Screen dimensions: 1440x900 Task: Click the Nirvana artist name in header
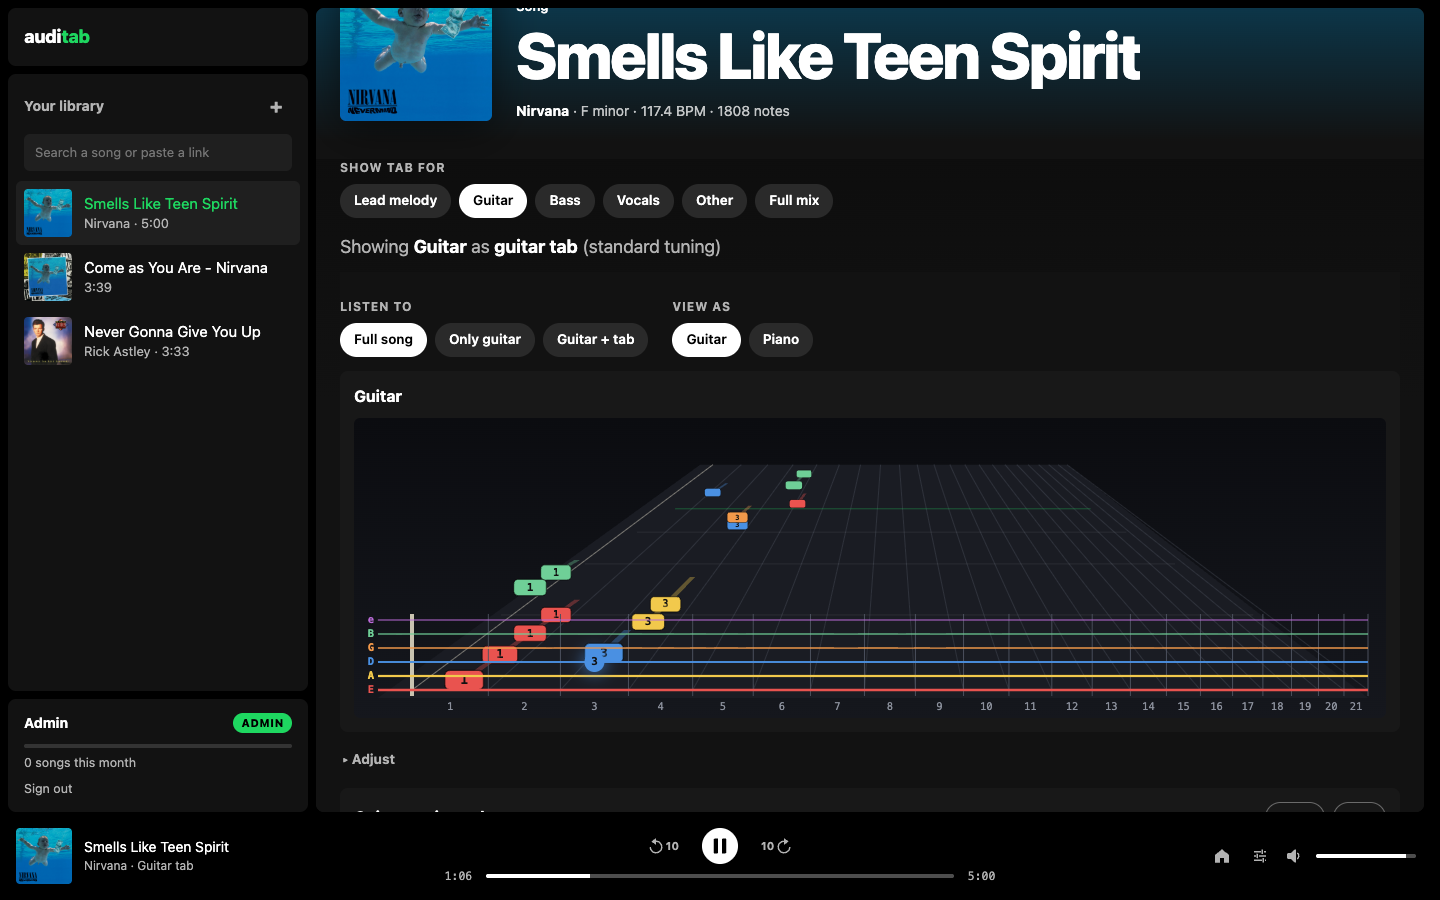click(542, 111)
